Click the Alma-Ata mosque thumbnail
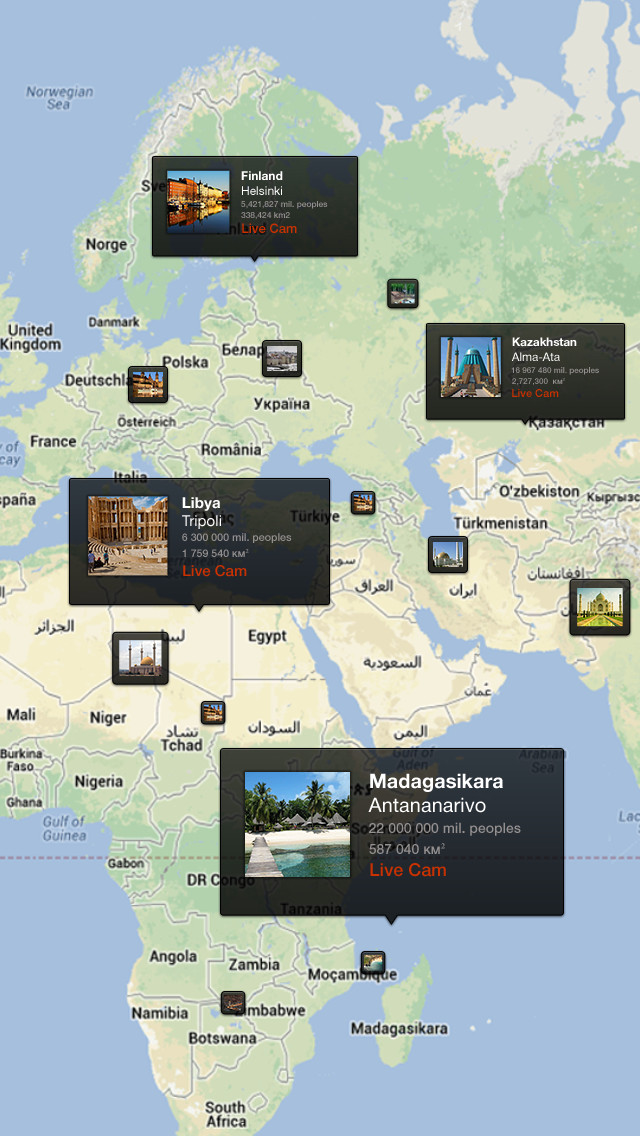Viewport: 640px width, 1136px height. point(470,367)
